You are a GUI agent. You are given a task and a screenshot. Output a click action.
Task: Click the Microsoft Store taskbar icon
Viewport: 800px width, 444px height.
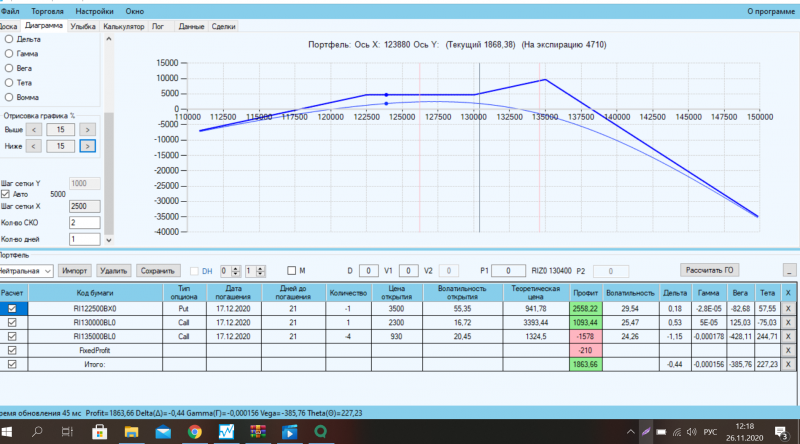tap(99, 432)
